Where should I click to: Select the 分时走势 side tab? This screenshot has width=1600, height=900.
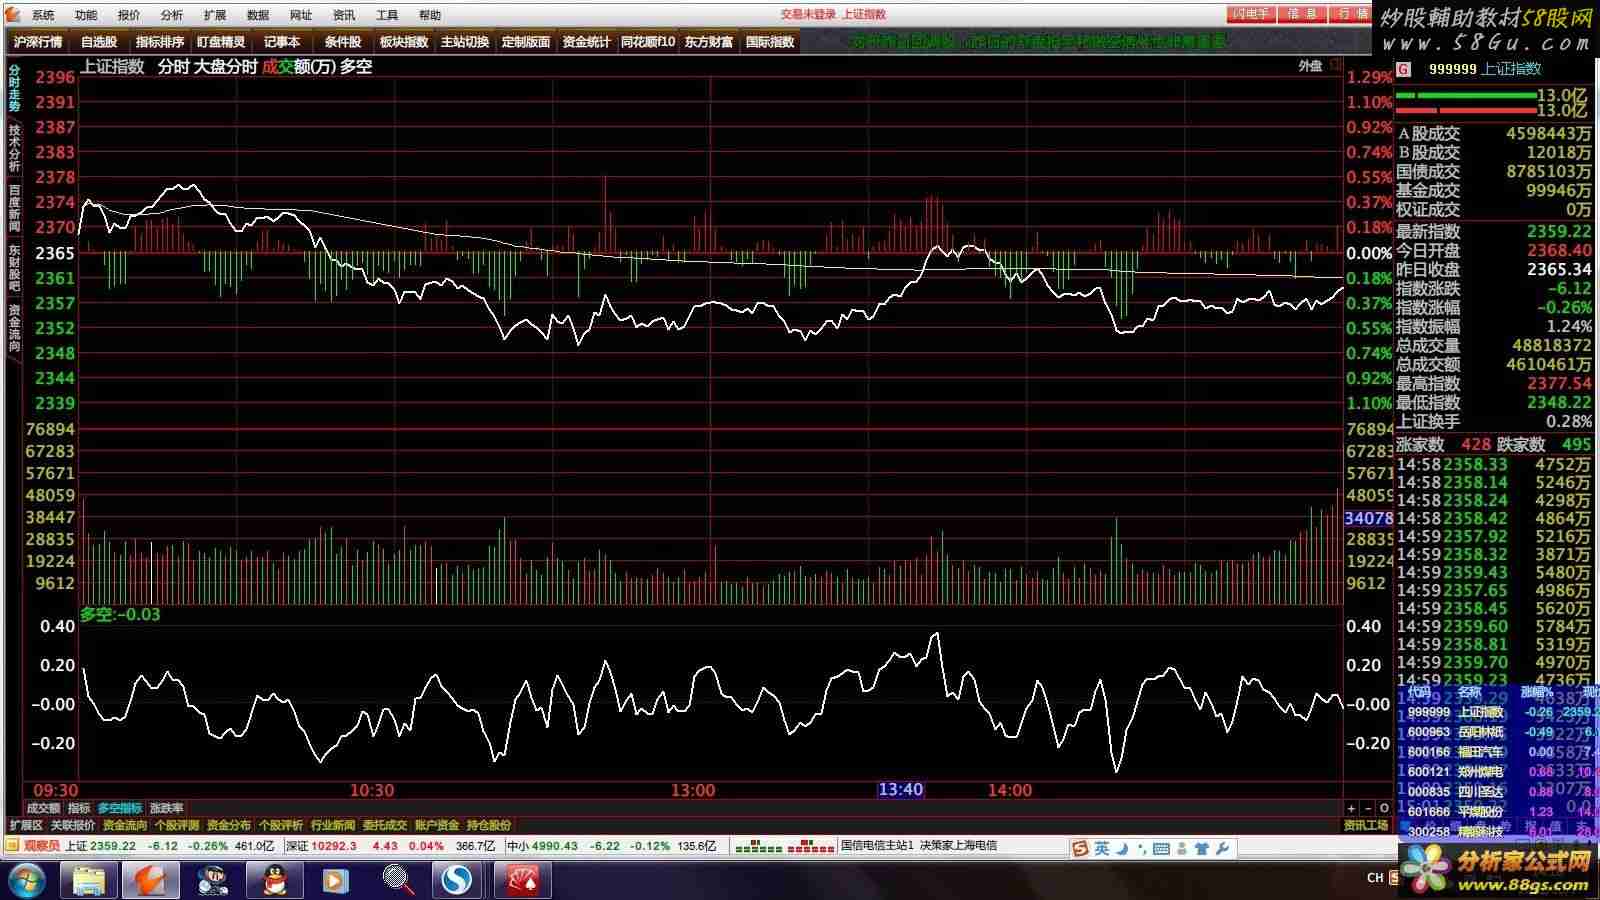(x=14, y=88)
